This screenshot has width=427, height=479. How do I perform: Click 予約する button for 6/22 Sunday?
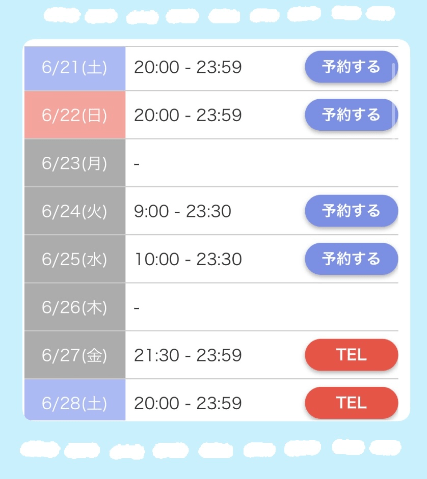[351, 115]
